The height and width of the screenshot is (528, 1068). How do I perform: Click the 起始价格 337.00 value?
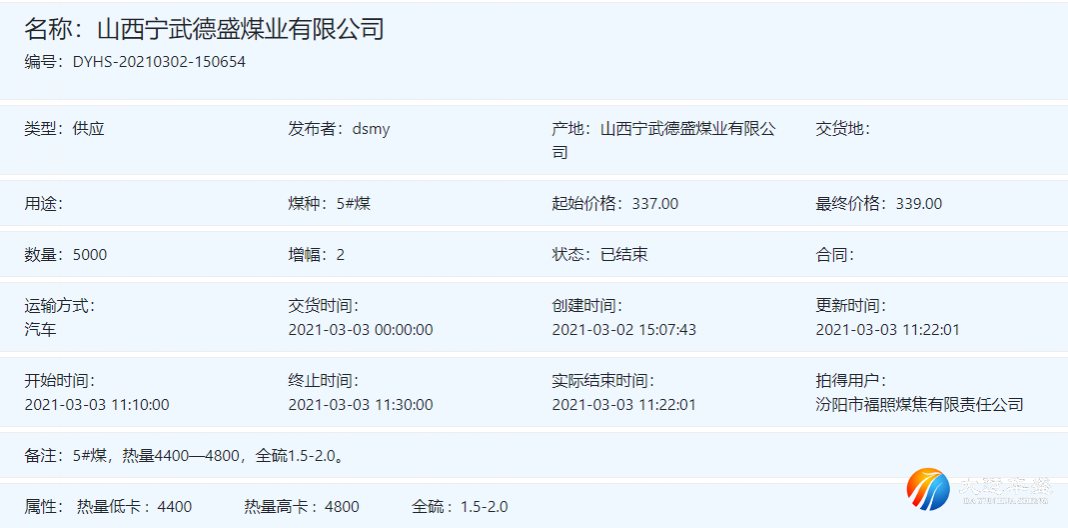[x=655, y=204]
